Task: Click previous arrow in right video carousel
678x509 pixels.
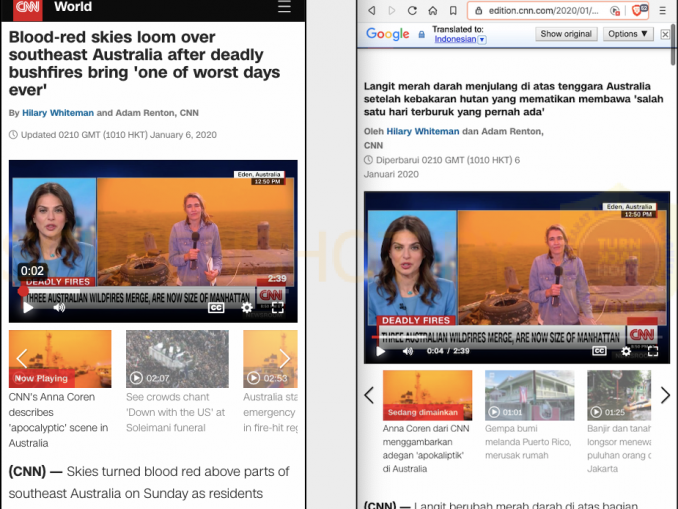Action: [x=369, y=395]
